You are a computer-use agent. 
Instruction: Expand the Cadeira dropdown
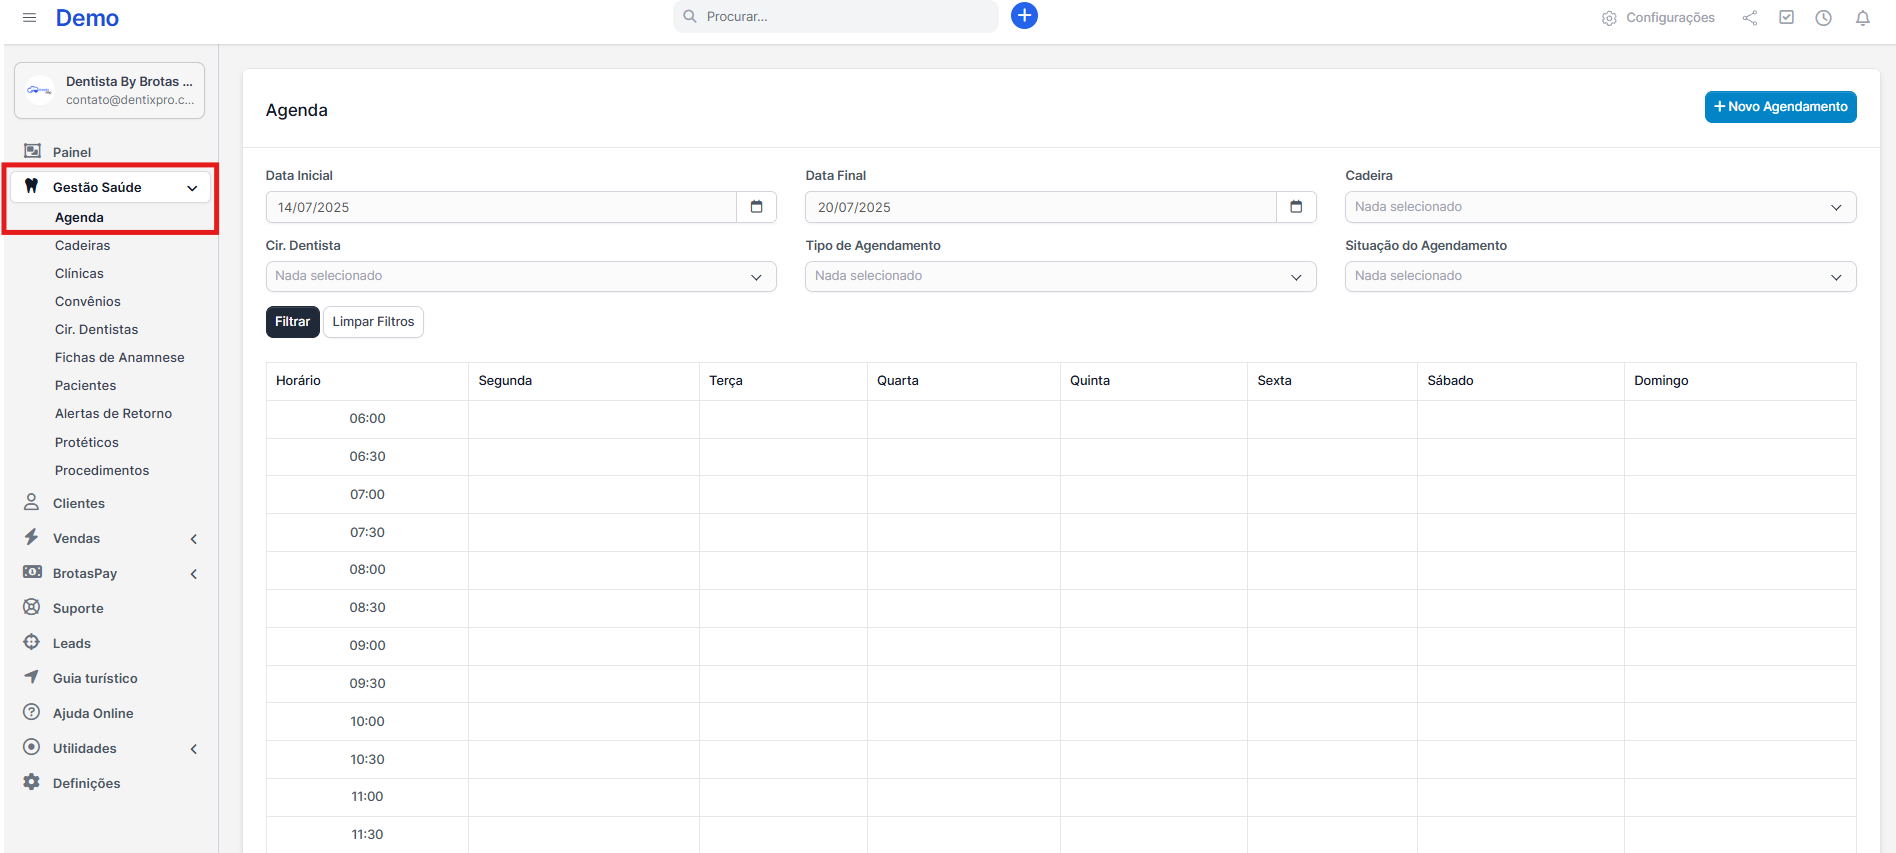tap(1600, 207)
